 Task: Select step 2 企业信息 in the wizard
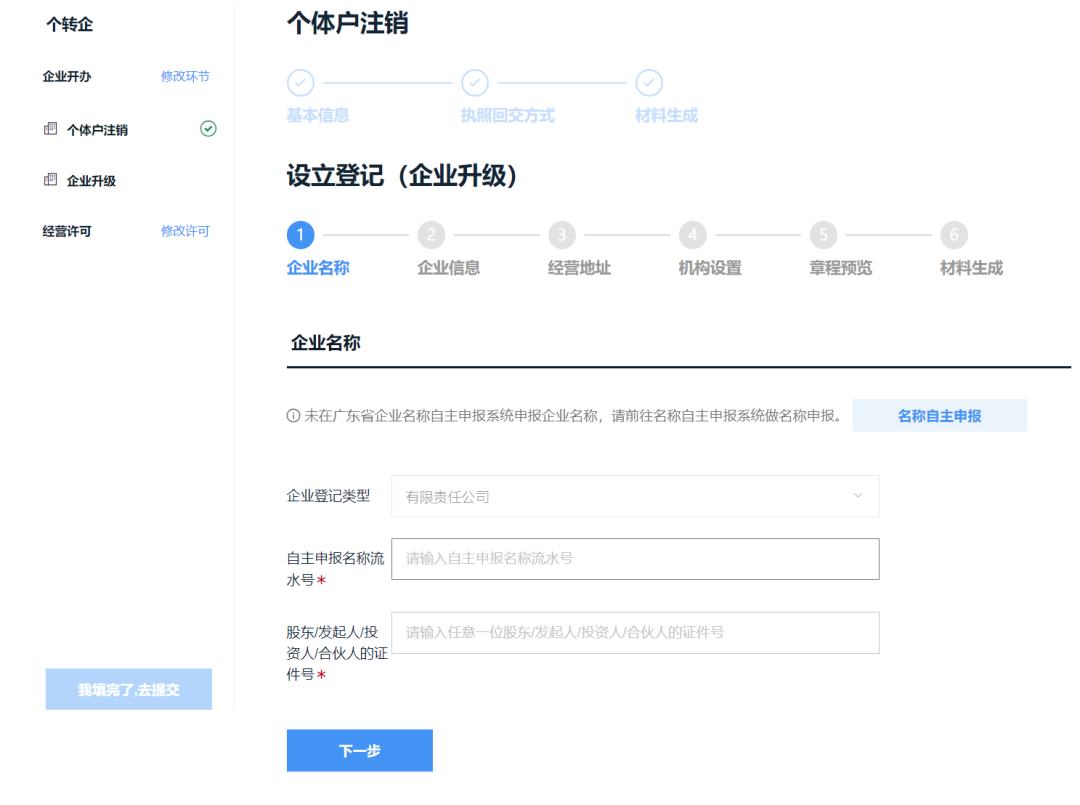click(431, 235)
